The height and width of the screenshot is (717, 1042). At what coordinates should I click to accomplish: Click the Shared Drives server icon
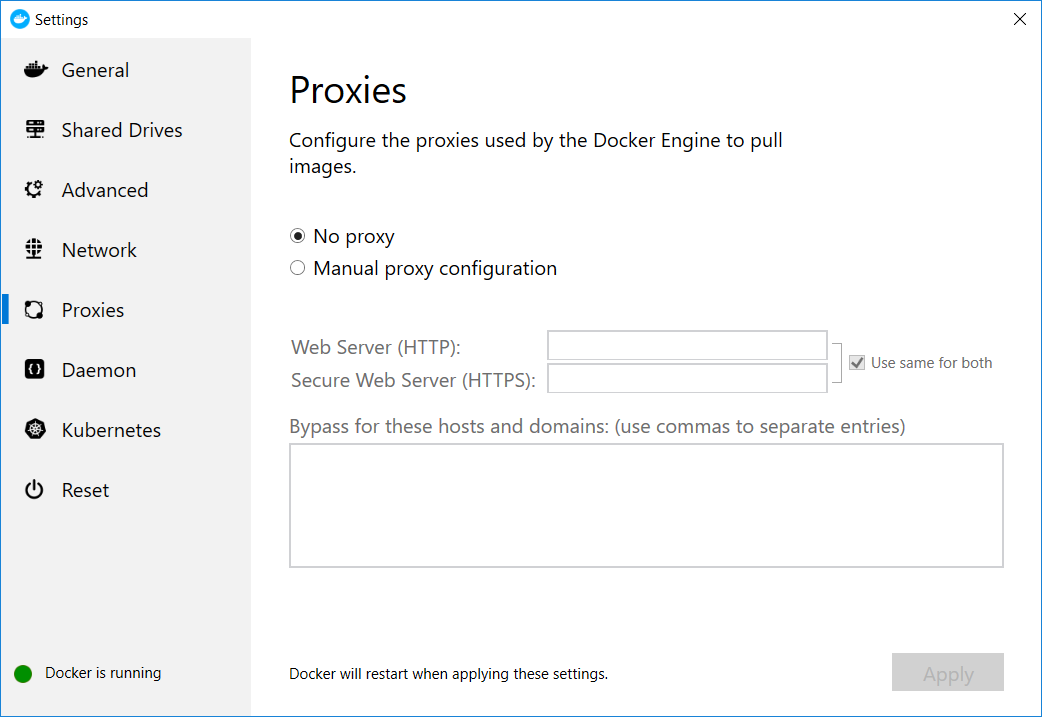coord(35,130)
